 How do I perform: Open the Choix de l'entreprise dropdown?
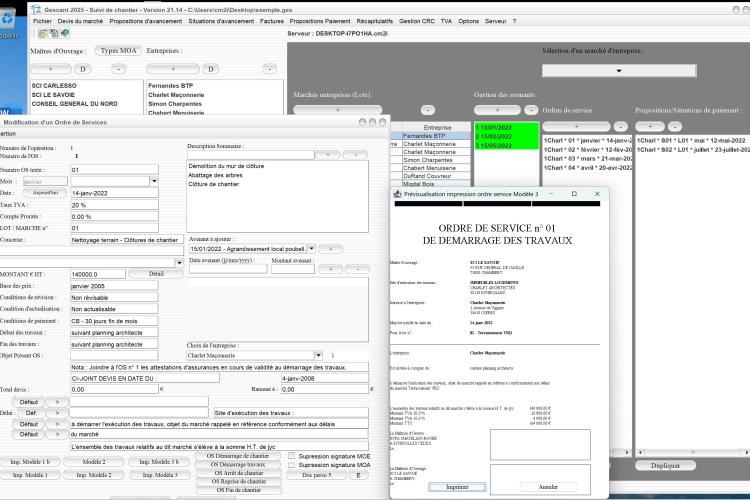(318, 356)
